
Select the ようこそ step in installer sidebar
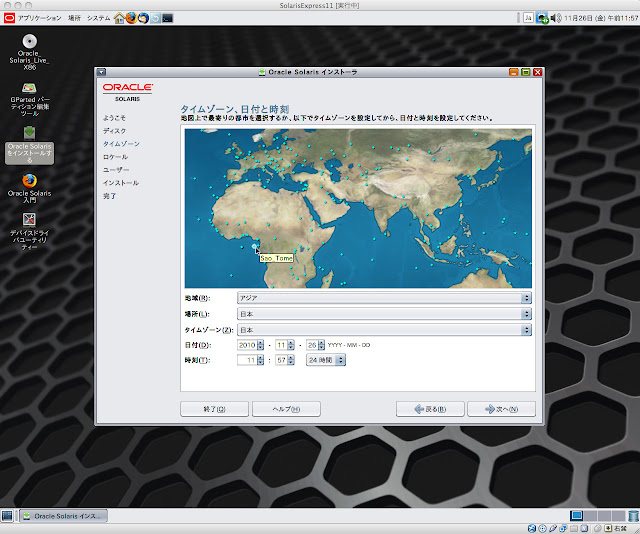click(x=114, y=118)
